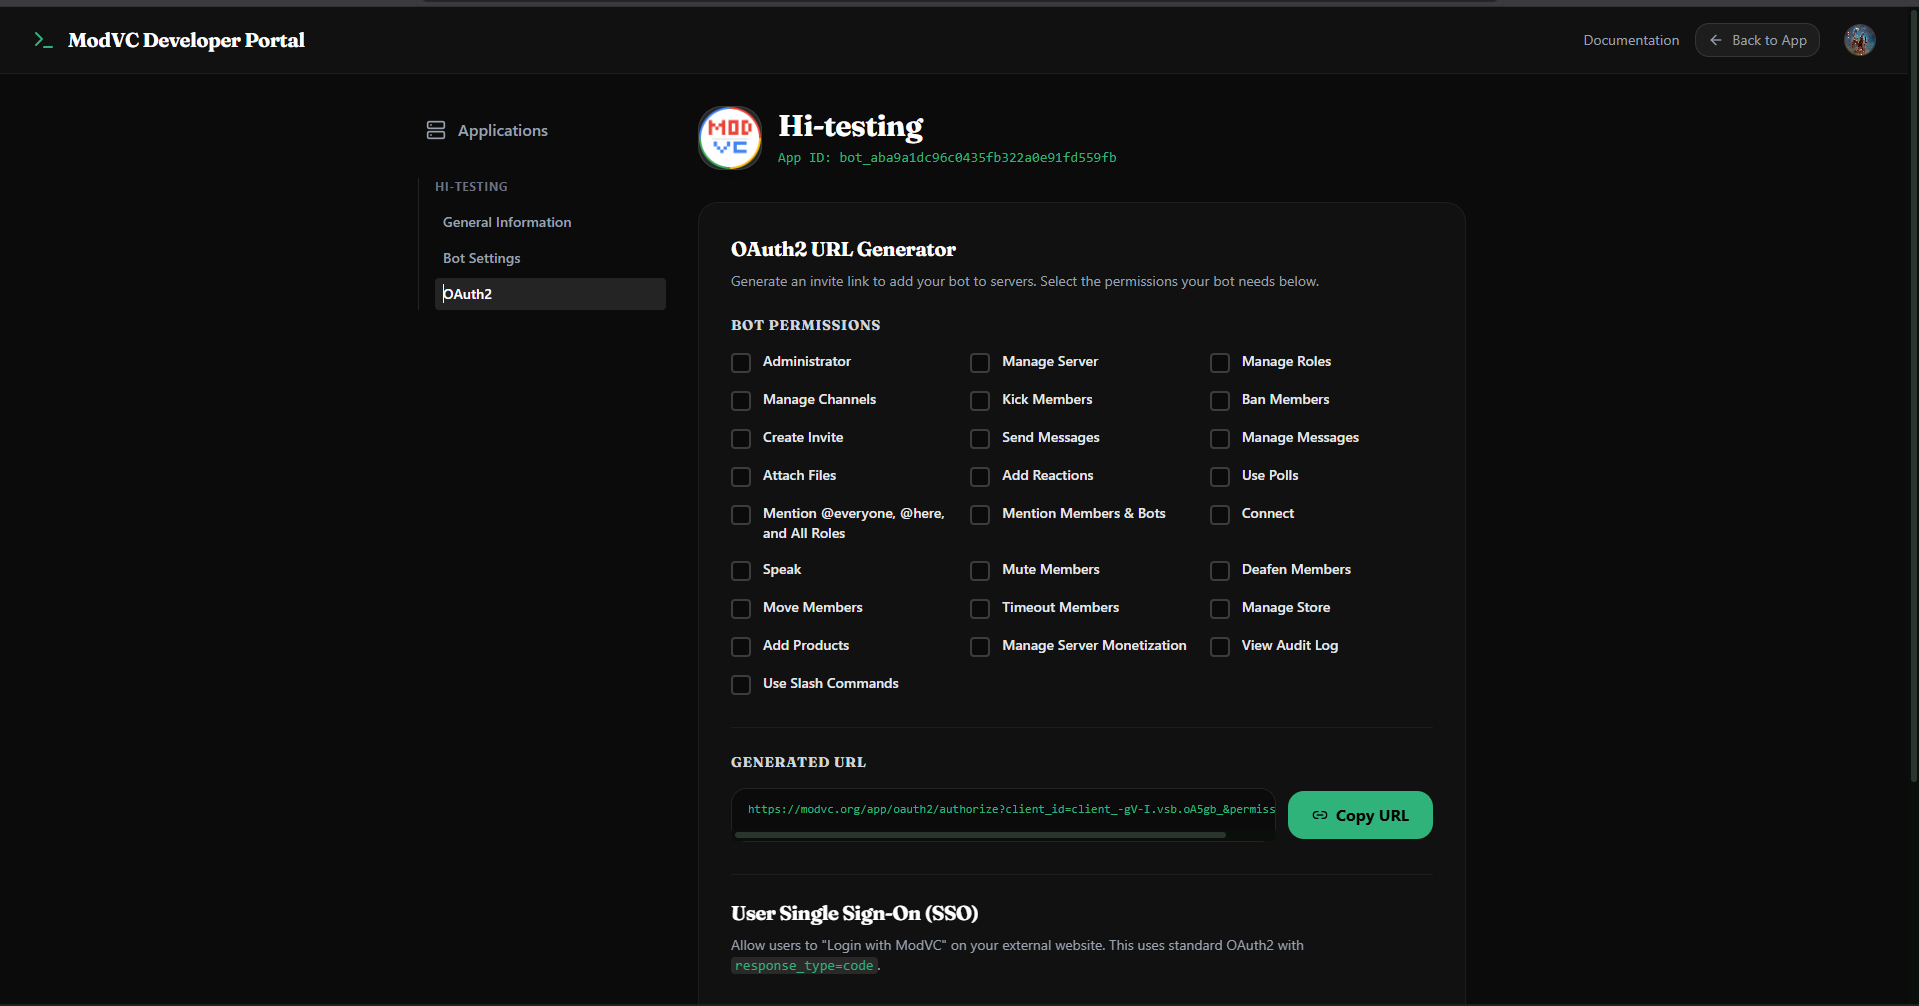Click the GENERATED URL label
Image resolution: width=1919 pixels, height=1006 pixels.
pyautogui.click(x=798, y=762)
